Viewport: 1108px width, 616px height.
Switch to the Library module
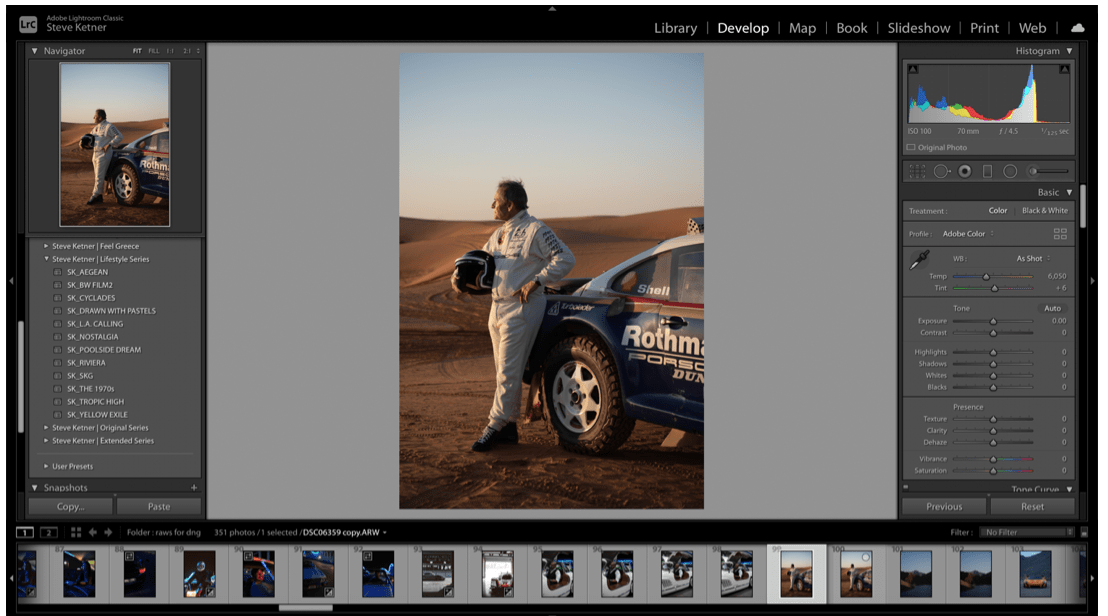point(675,28)
